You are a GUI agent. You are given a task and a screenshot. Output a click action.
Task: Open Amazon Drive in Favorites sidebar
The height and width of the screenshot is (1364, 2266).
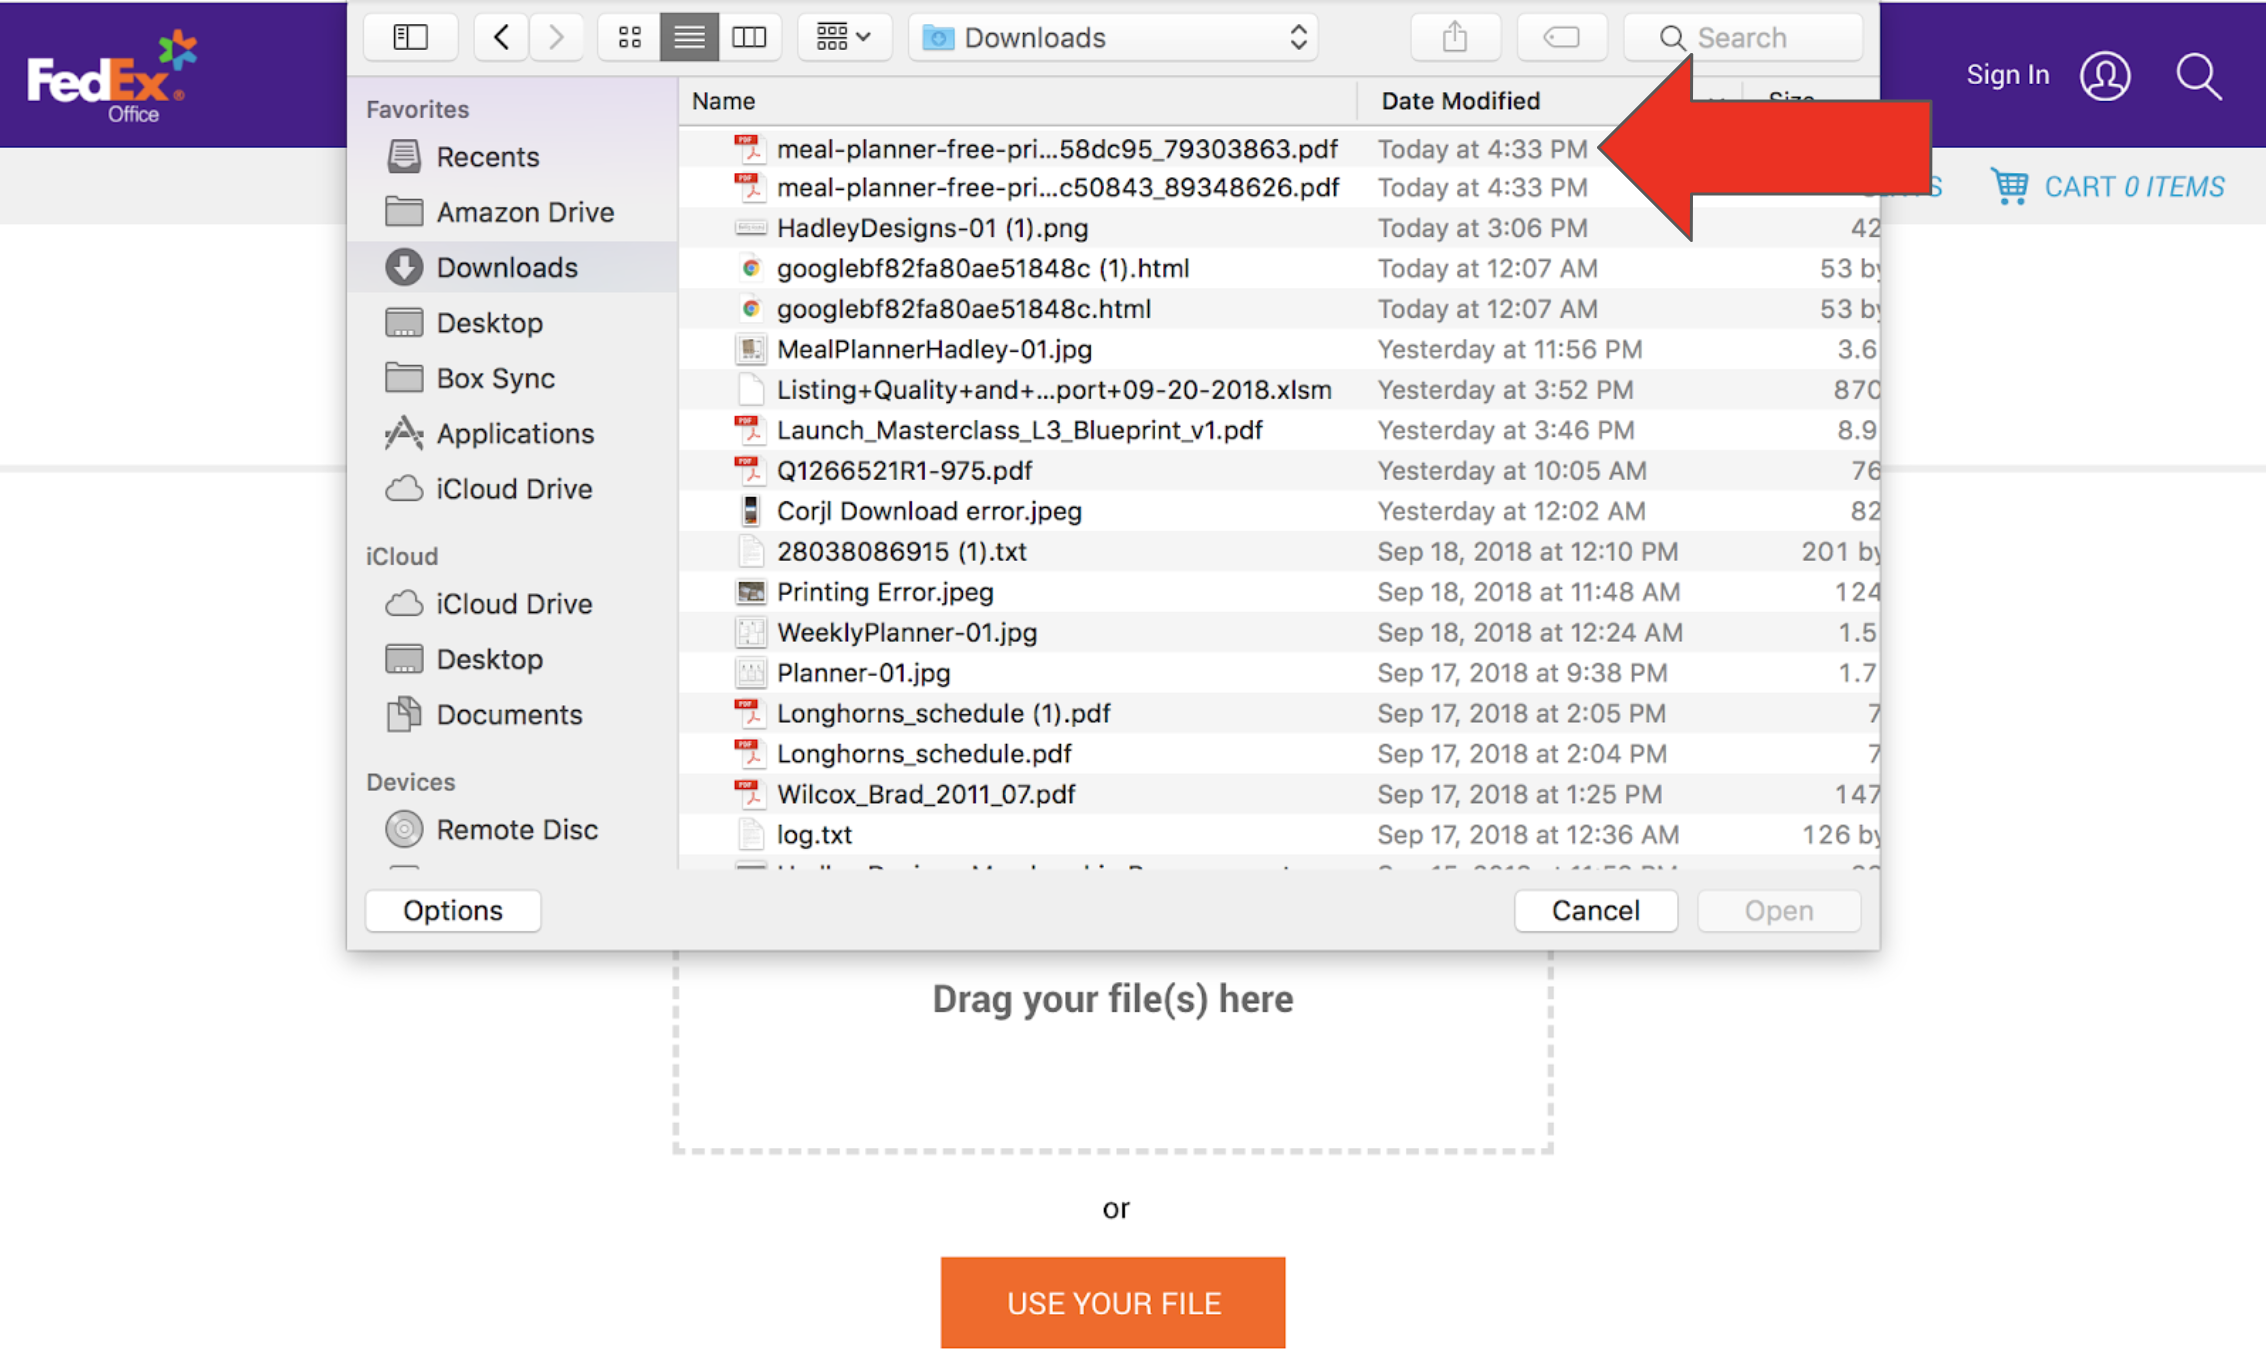click(x=524, y=212)
